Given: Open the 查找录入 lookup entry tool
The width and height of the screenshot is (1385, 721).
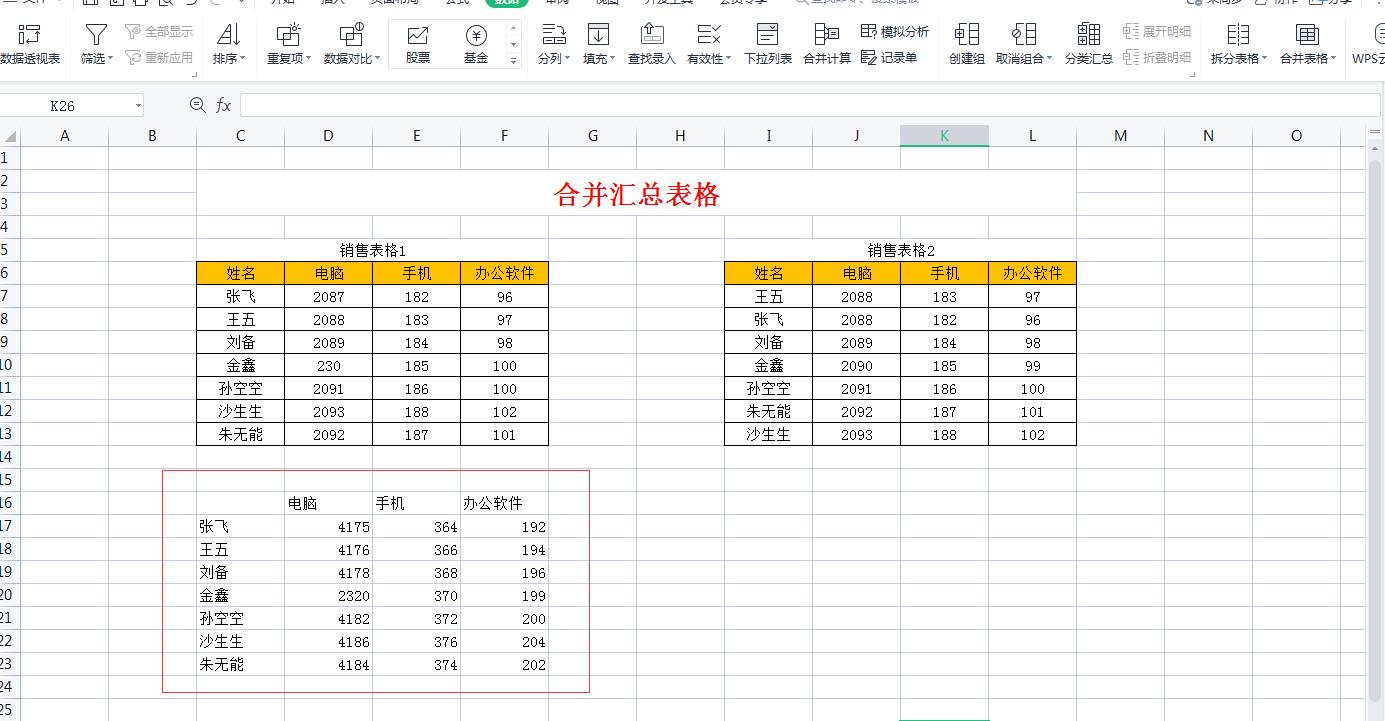Looking at the screenshot, I should 652,46.
